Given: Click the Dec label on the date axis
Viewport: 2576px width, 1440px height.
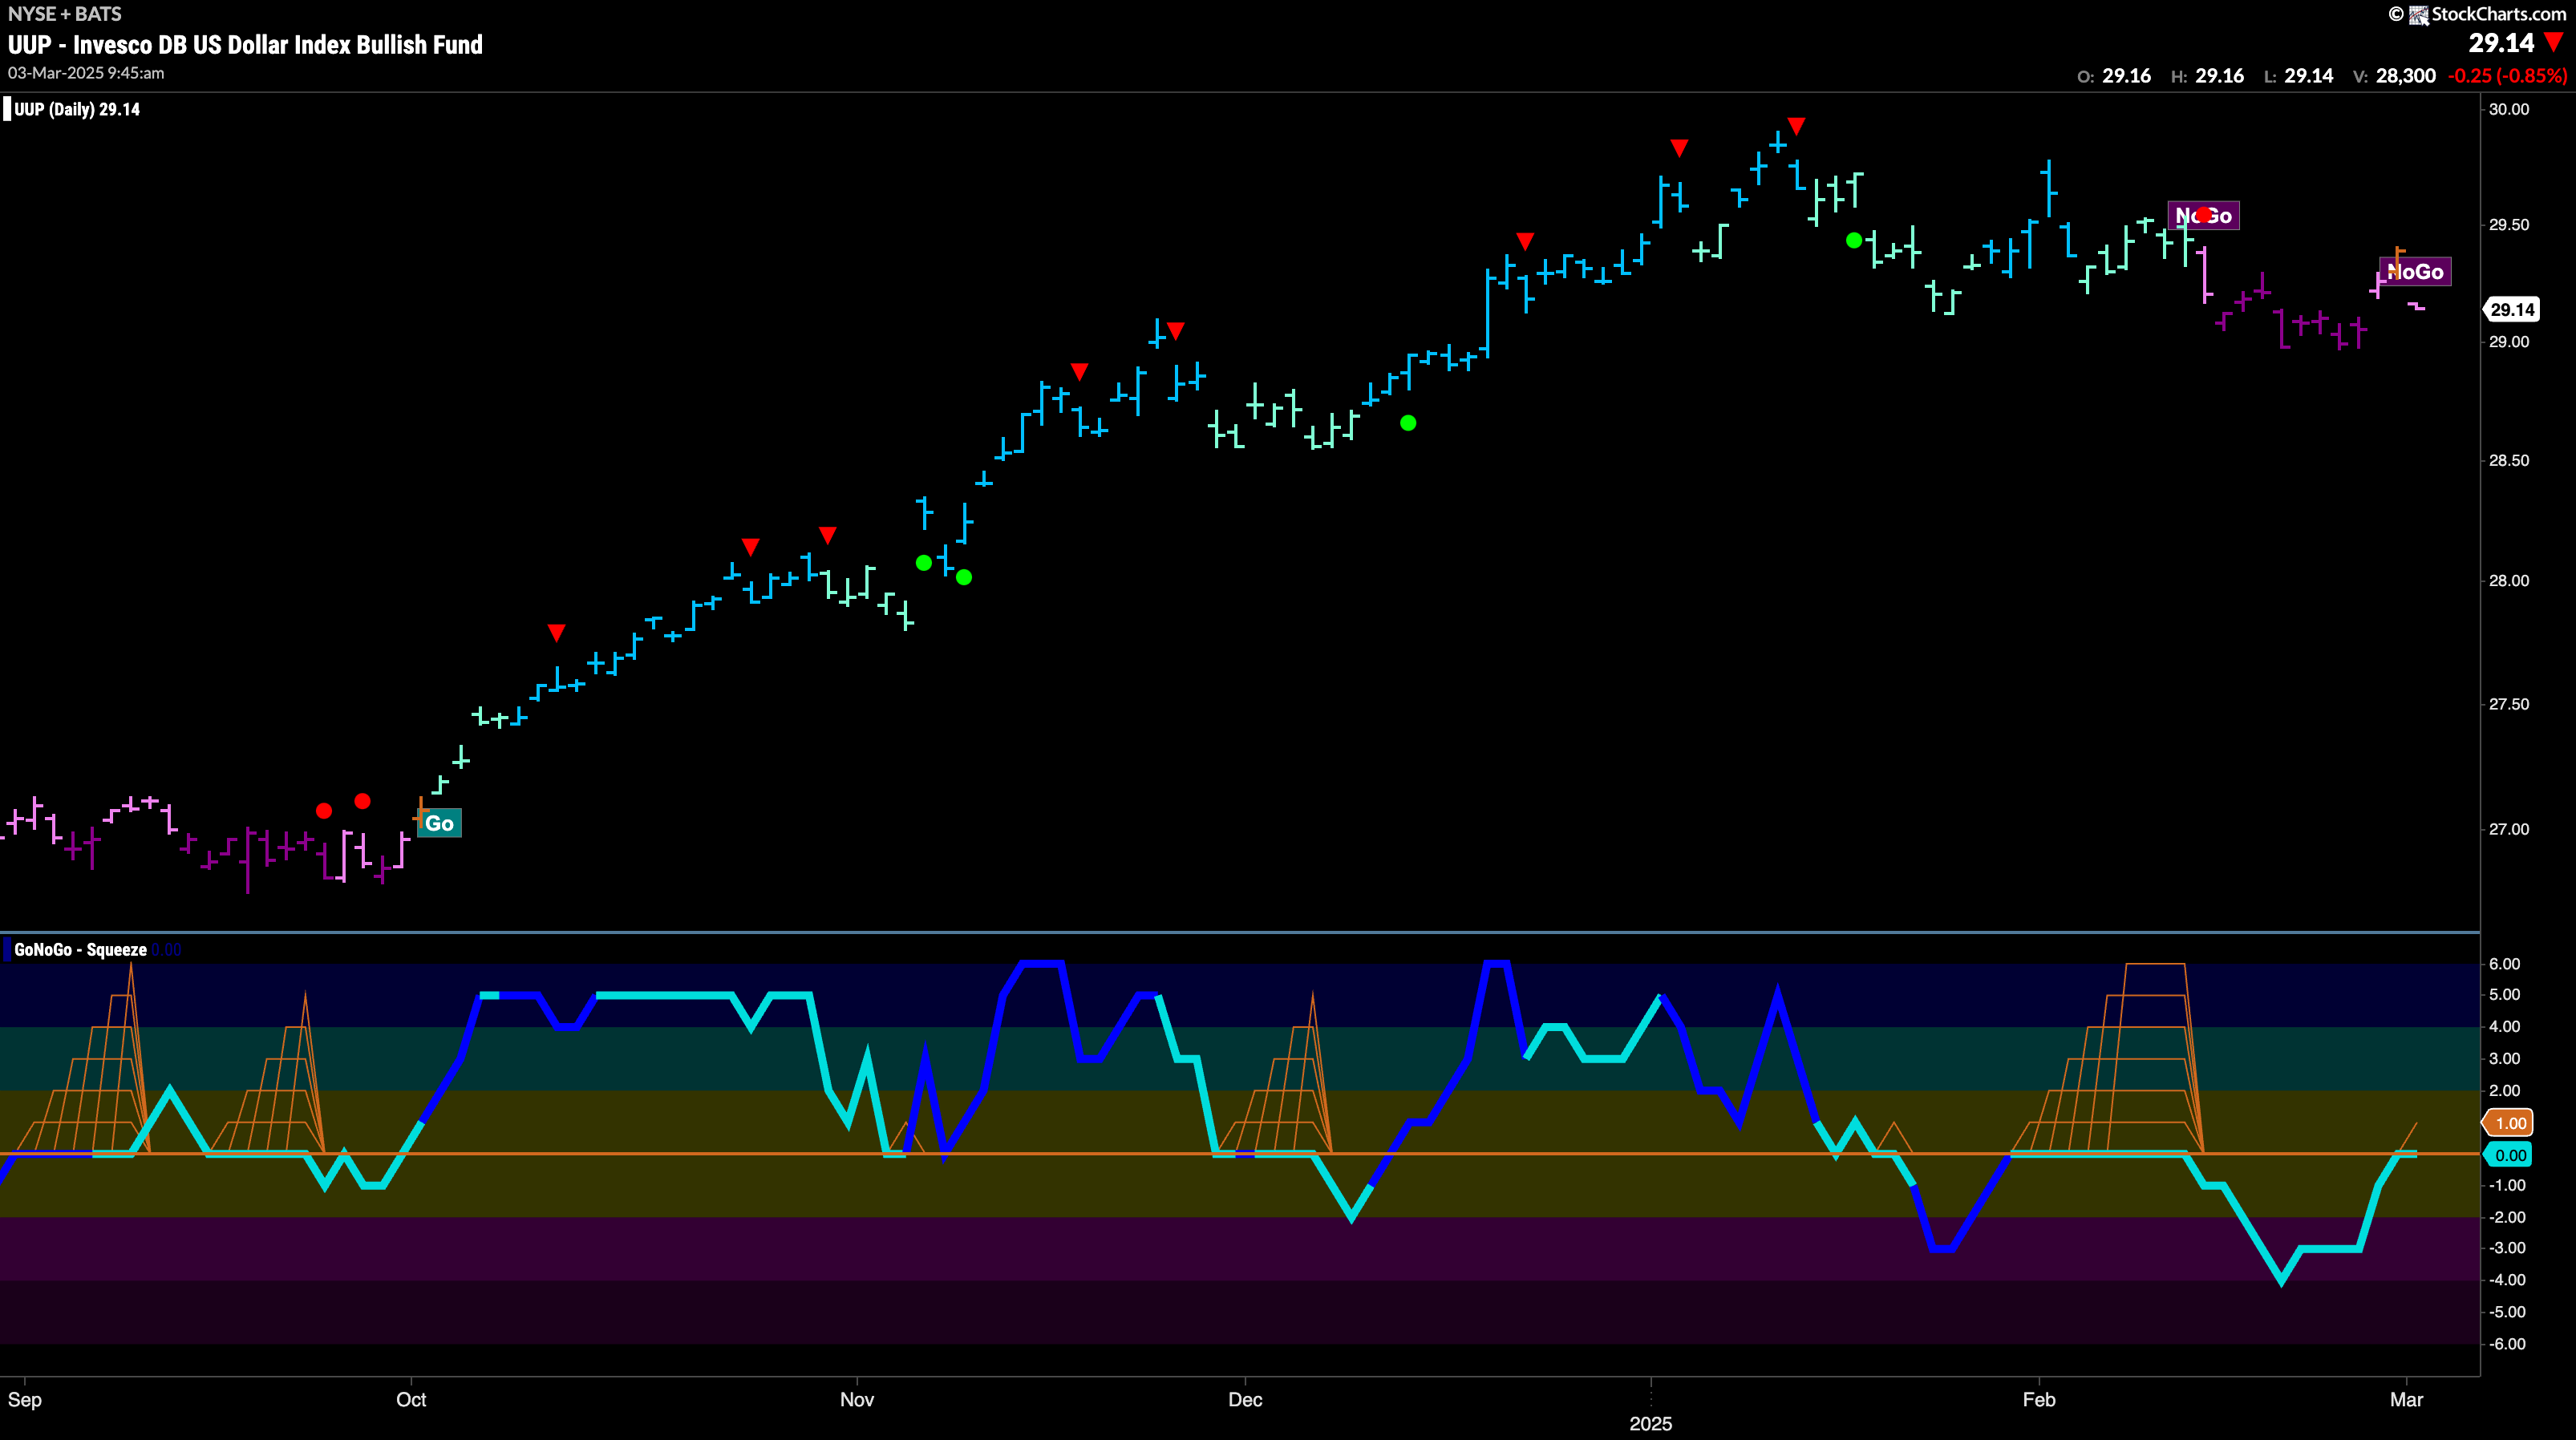Looking at the screenshot, I should 1245,1399.
